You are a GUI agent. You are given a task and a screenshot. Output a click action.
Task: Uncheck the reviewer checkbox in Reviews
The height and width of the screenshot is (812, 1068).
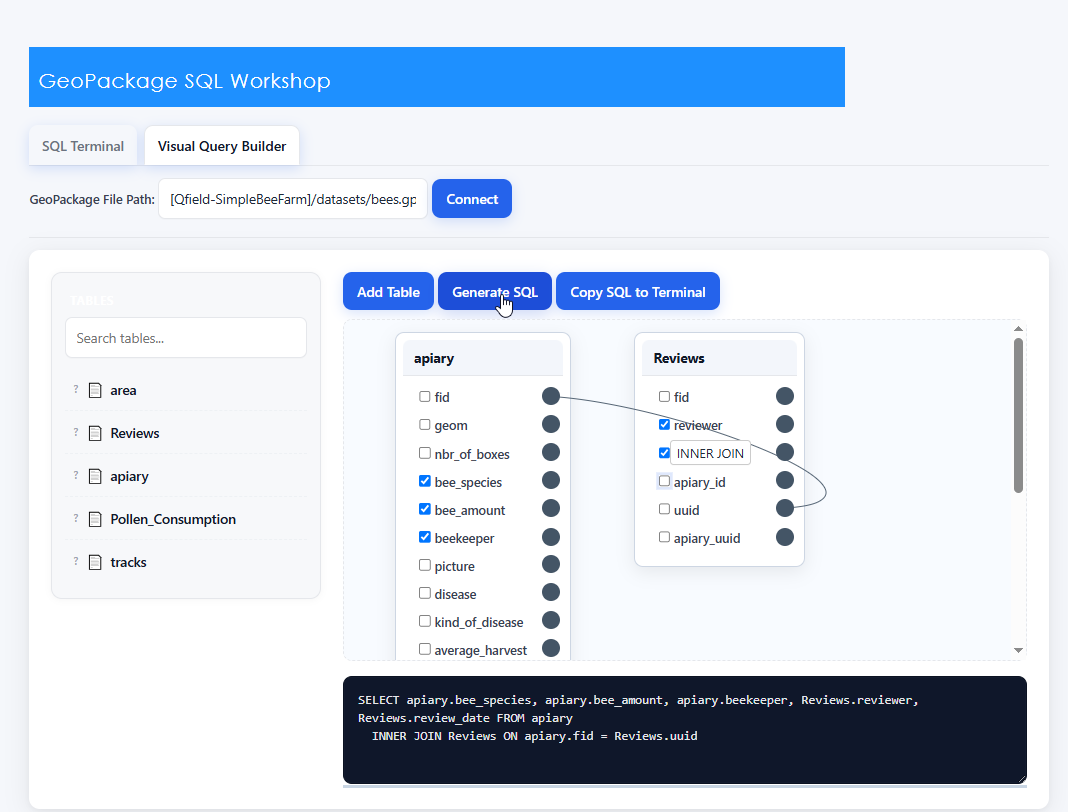[x=665, y=424]
